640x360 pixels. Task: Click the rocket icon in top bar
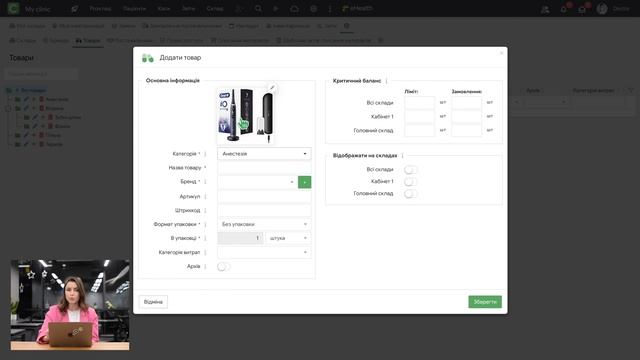pos(74,9)
